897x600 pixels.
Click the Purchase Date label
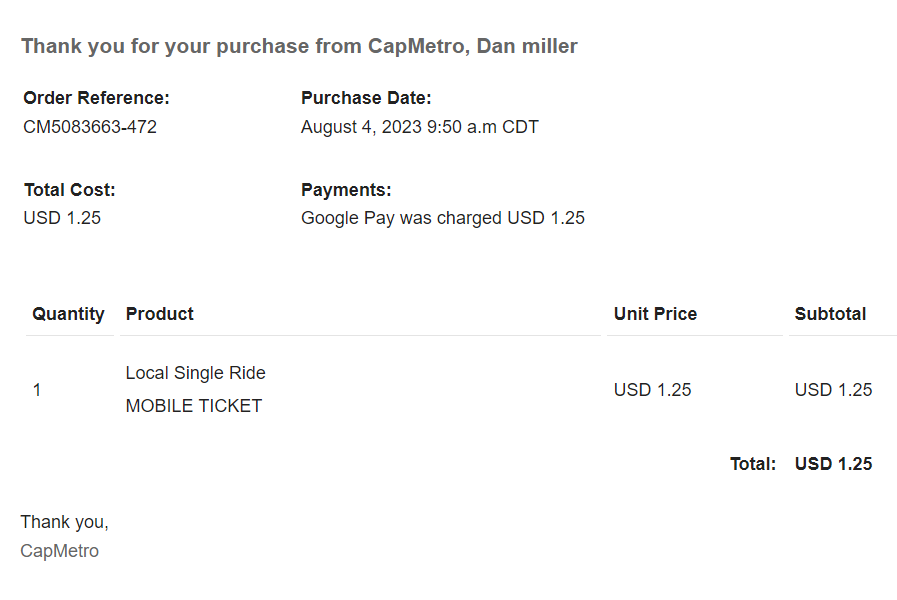pyautogui.click(x=366, y=98)
